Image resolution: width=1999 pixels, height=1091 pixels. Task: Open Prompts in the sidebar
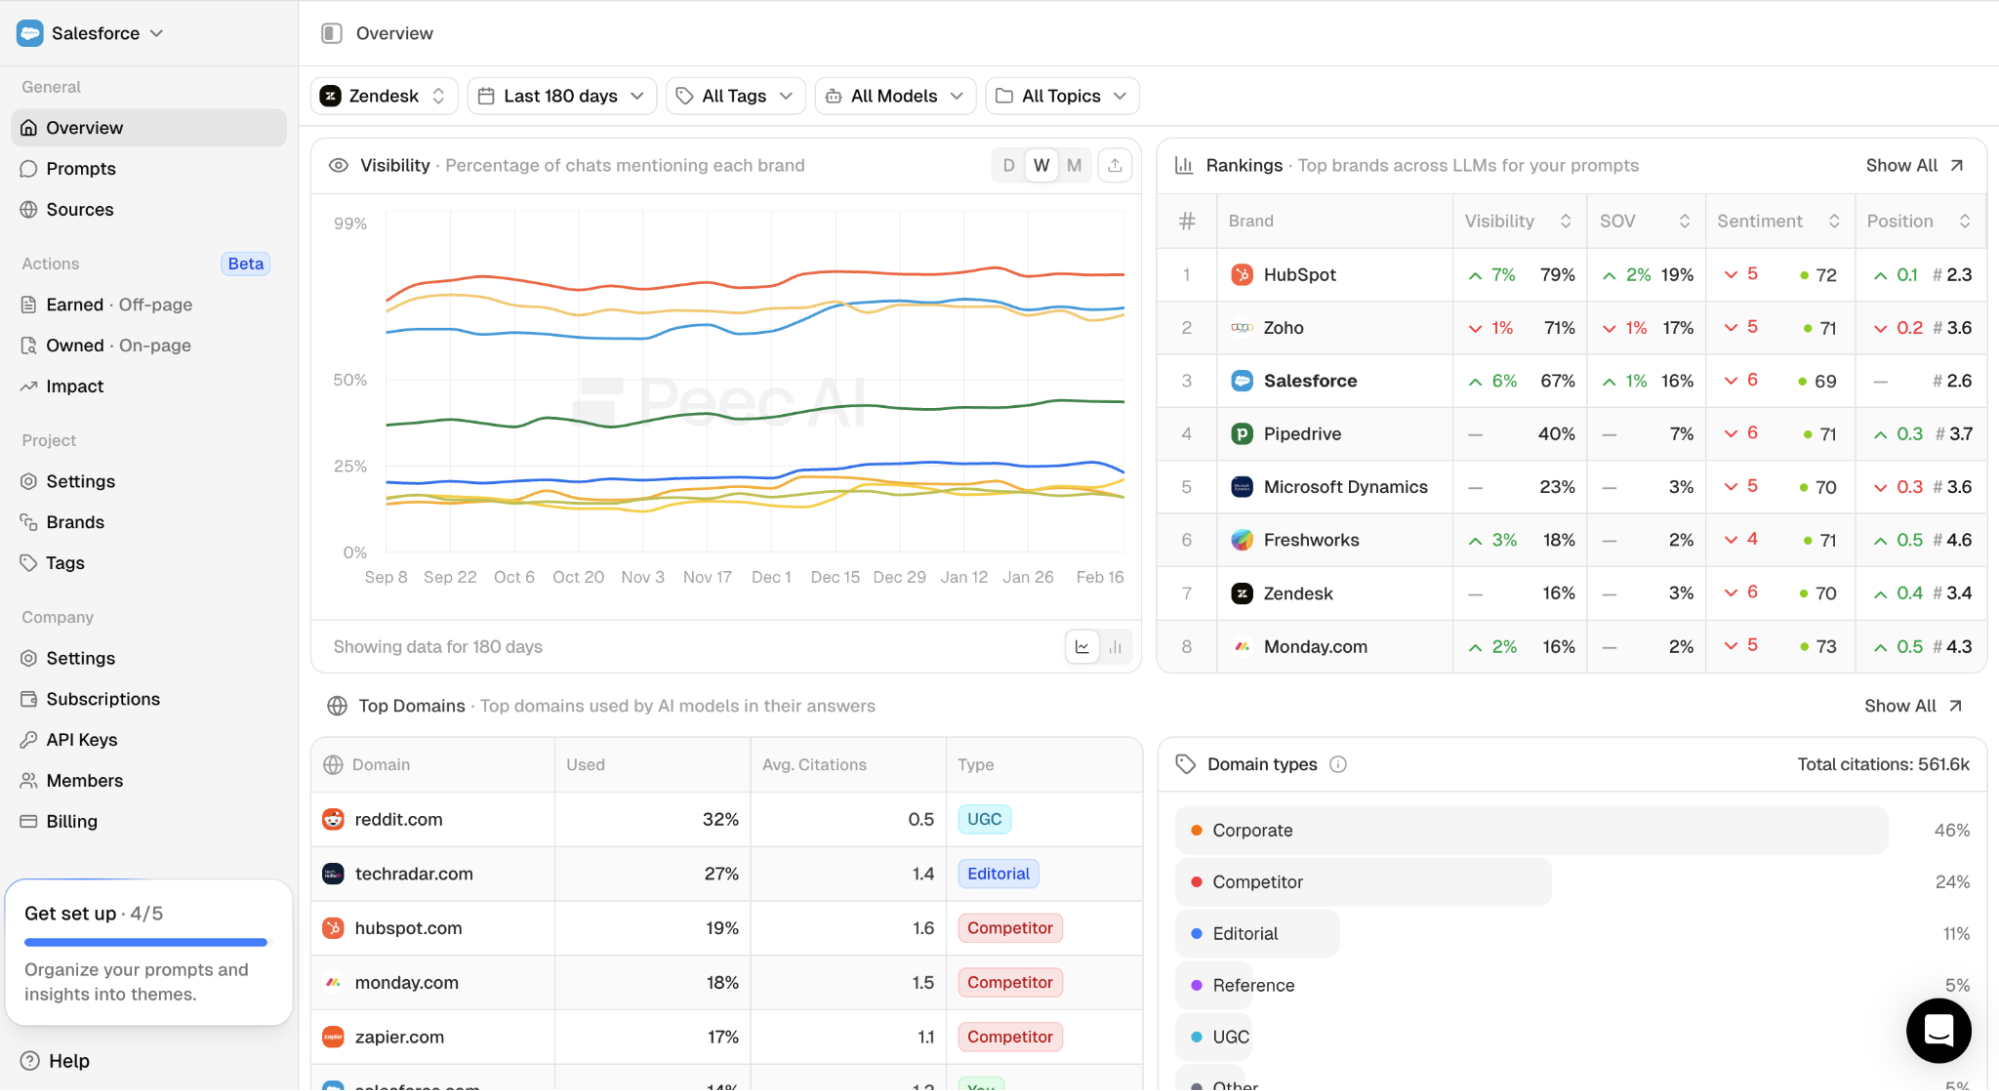tap(149, 169)
